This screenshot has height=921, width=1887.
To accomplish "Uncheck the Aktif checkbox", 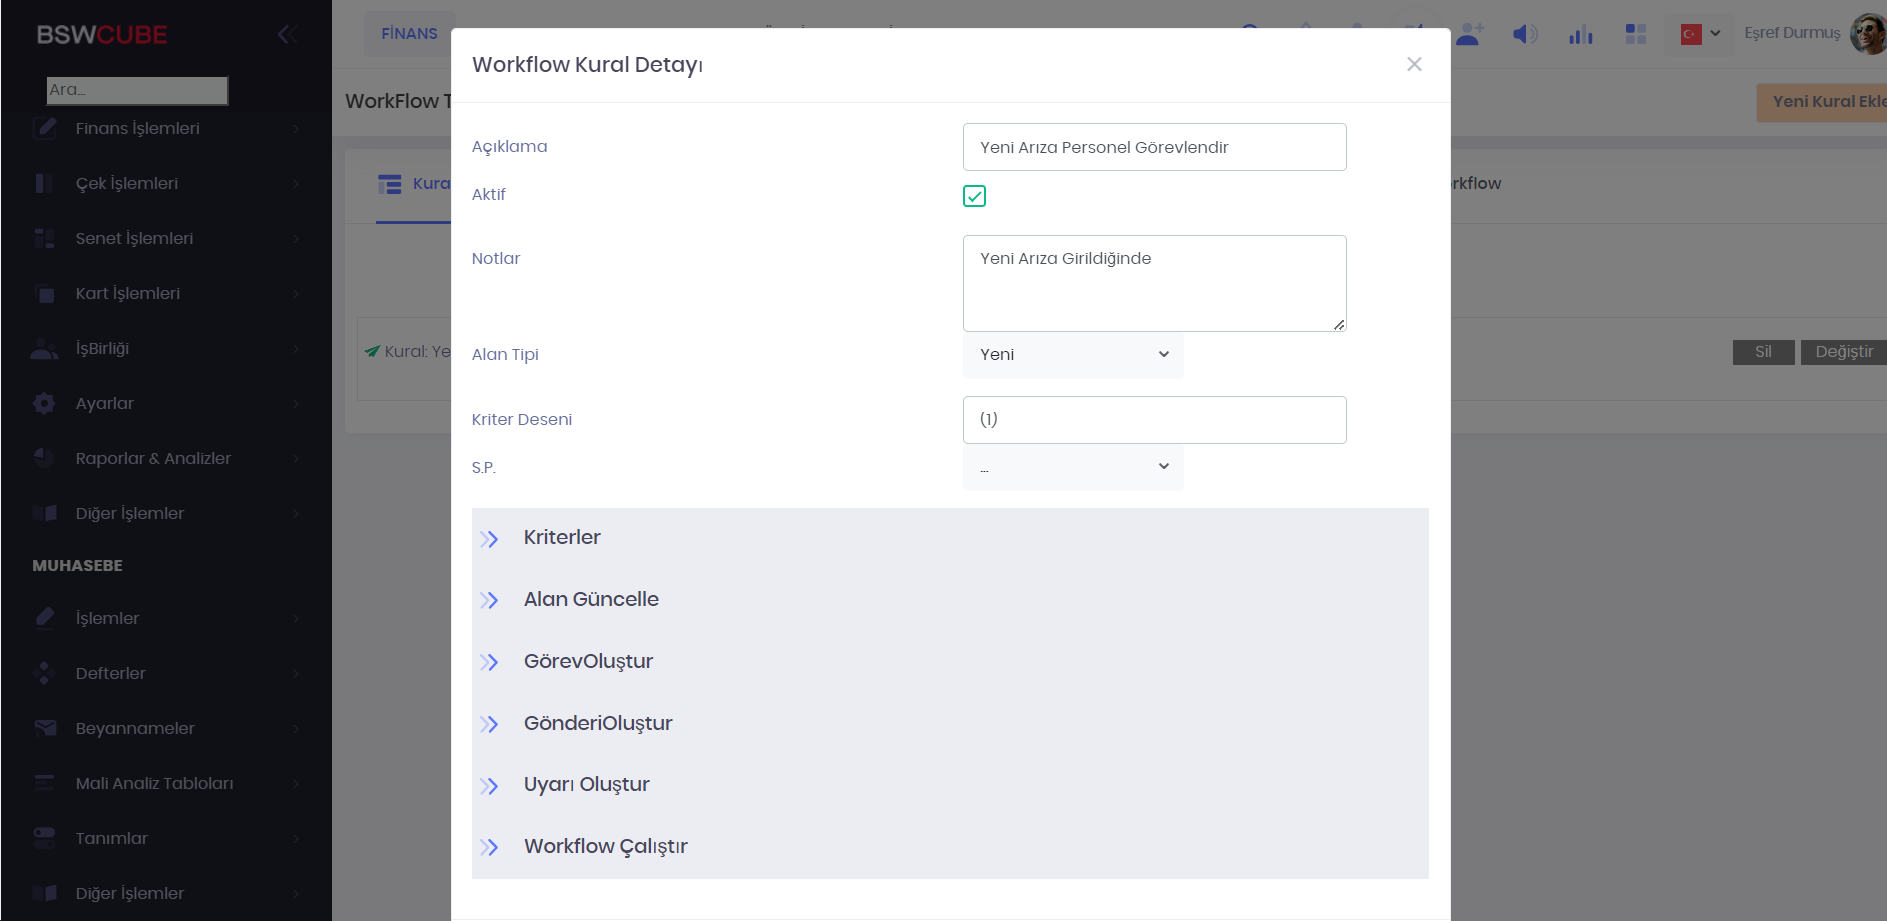I will tap(974, 196).
